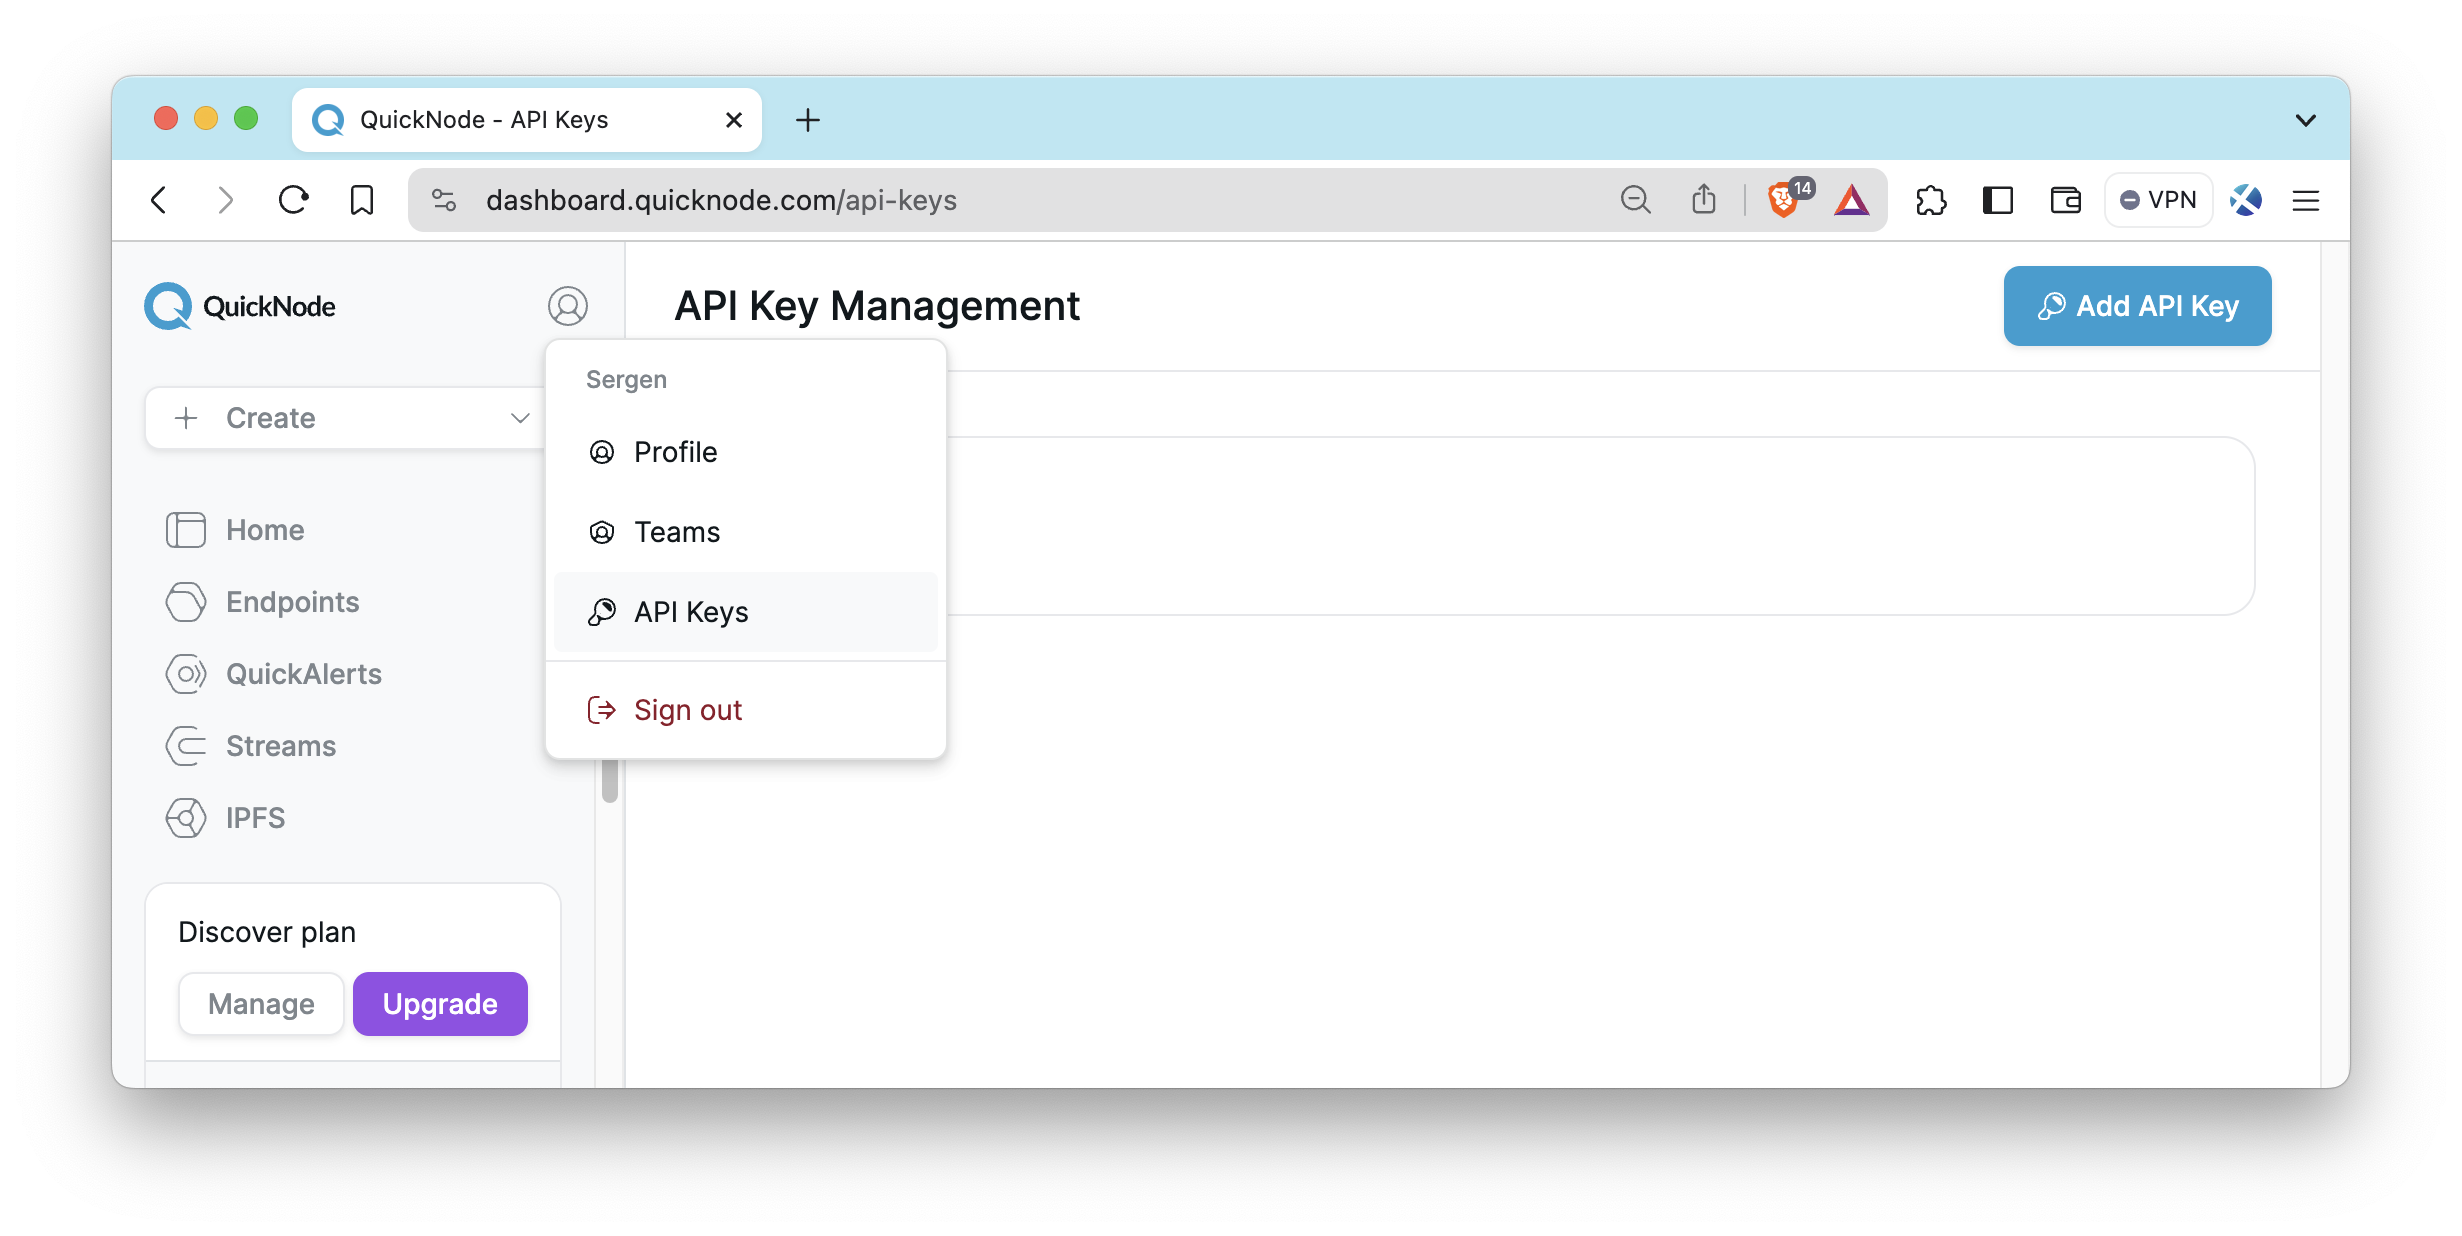Viewport: 2462px width, 1236px height.
Task: Click the share icon in address bar
Action: 1704,200
